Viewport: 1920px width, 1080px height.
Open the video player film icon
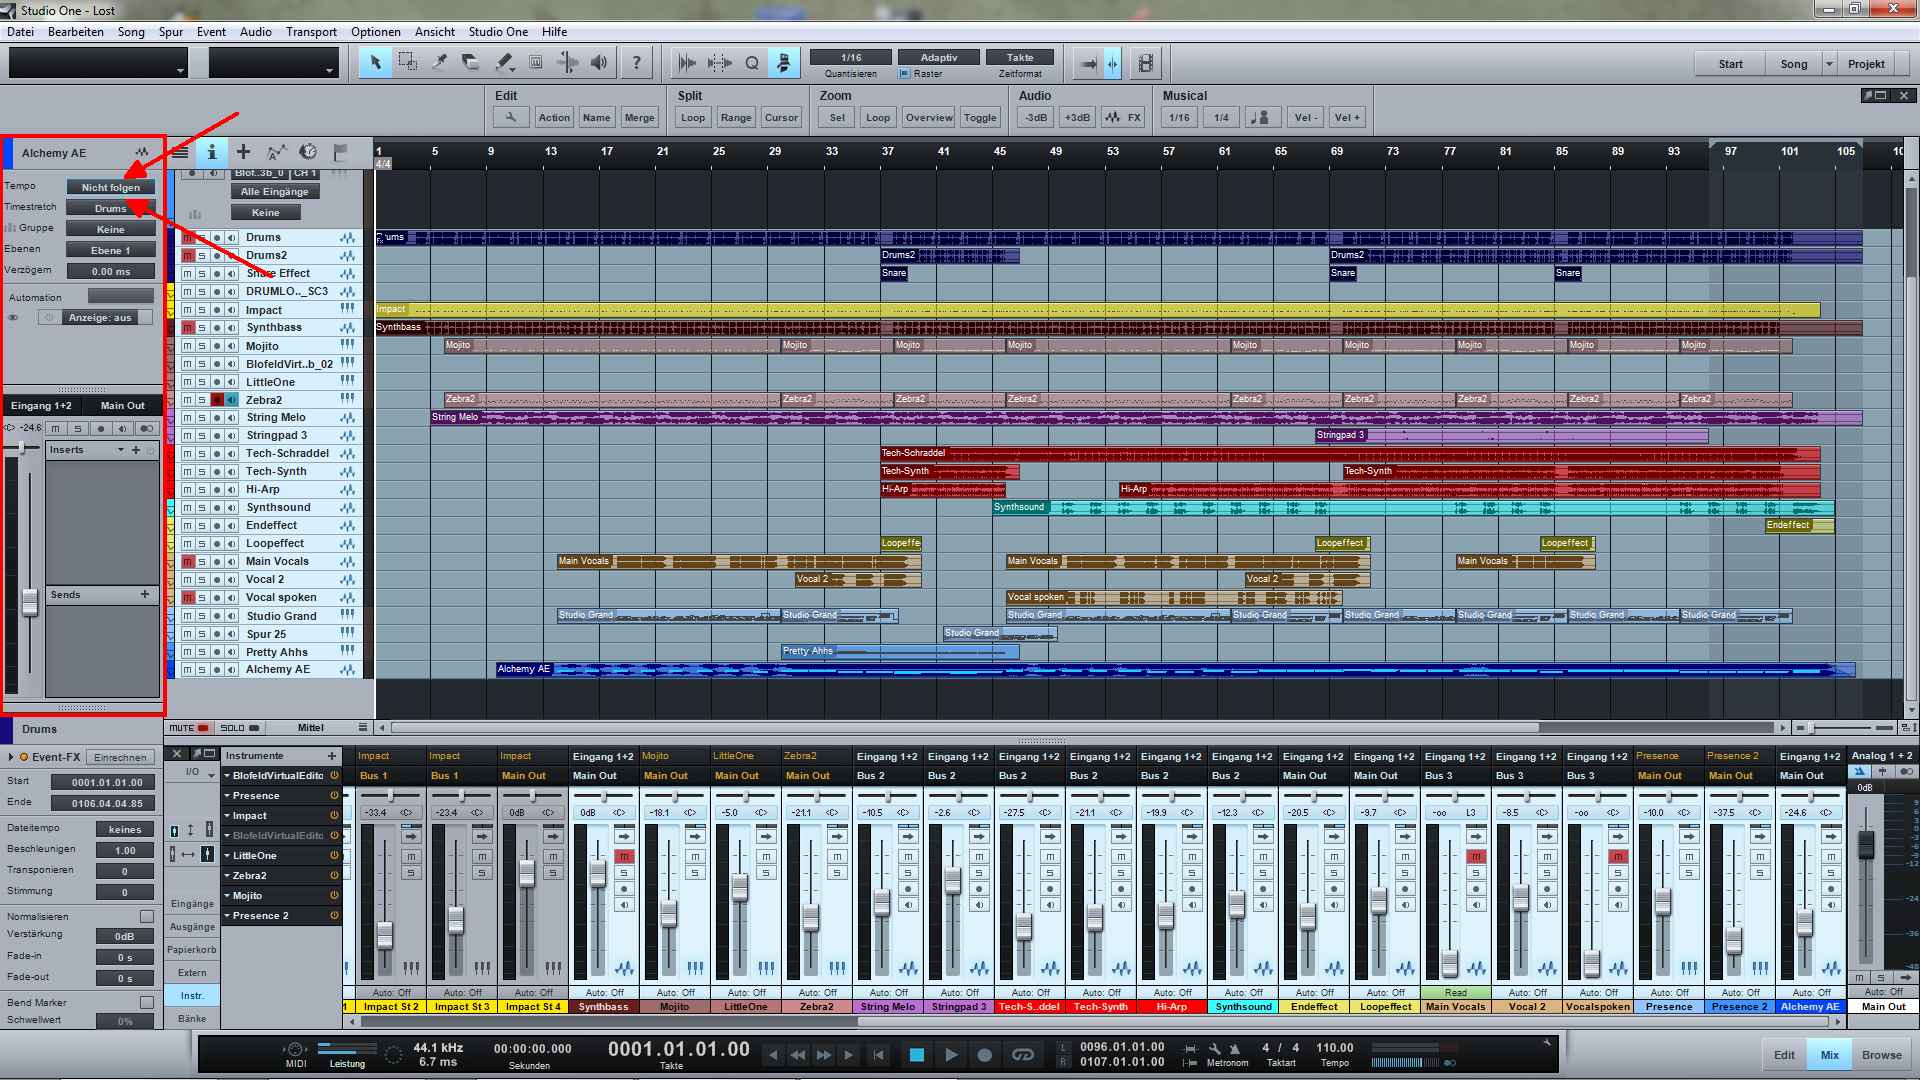(x=1146, y=63)
